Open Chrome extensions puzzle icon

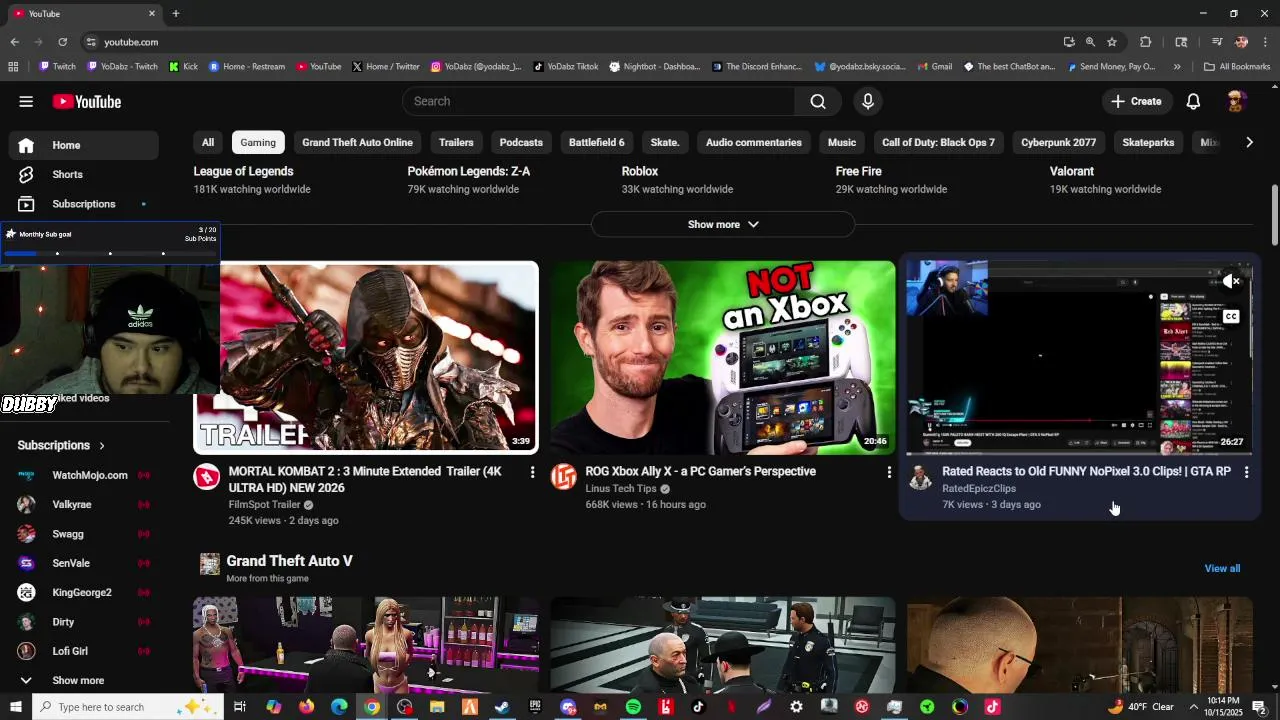coord(1146,42)
